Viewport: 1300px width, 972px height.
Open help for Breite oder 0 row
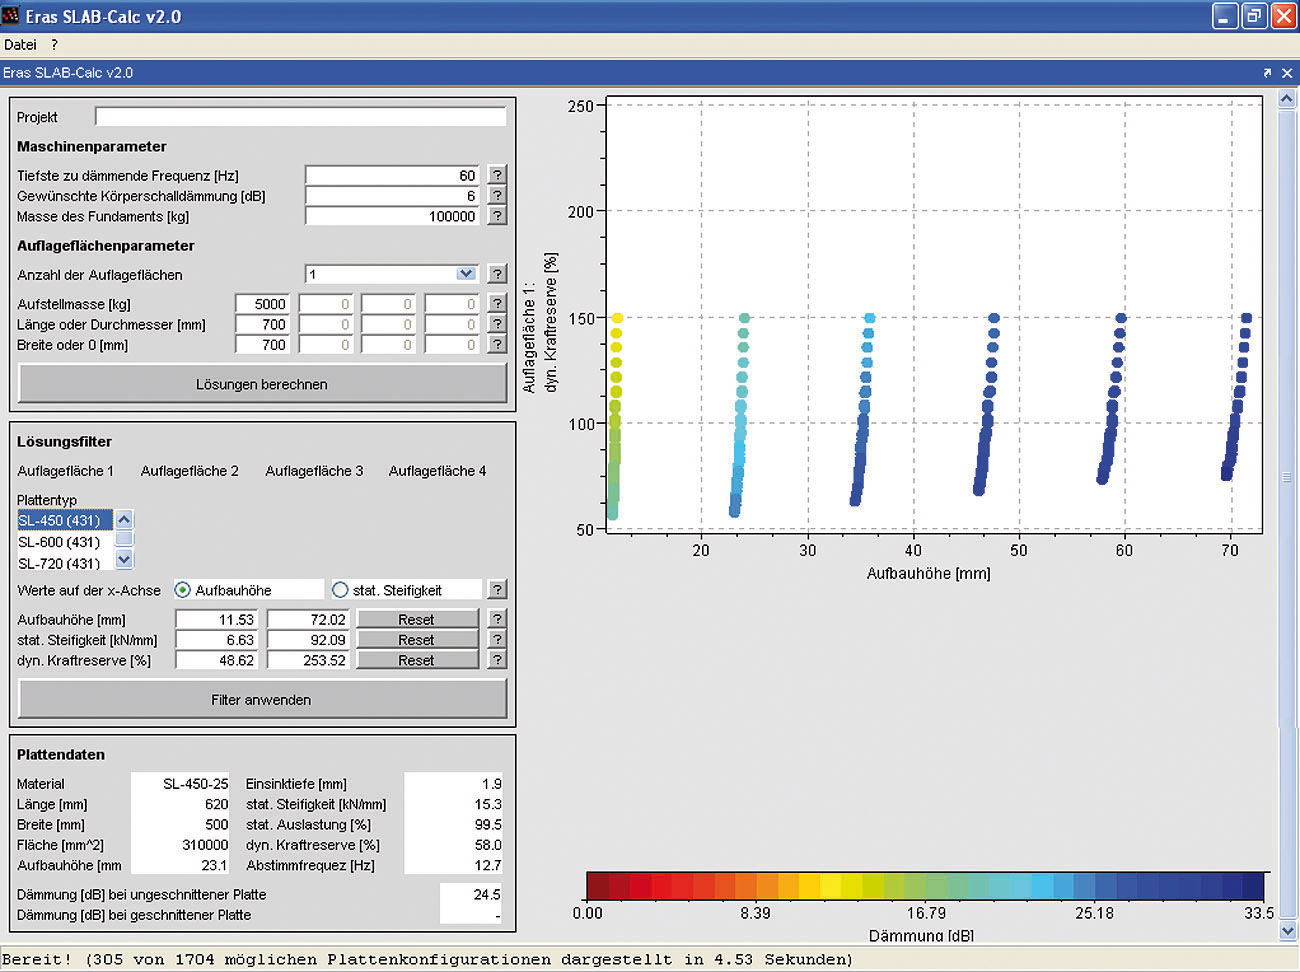(497, 345)
